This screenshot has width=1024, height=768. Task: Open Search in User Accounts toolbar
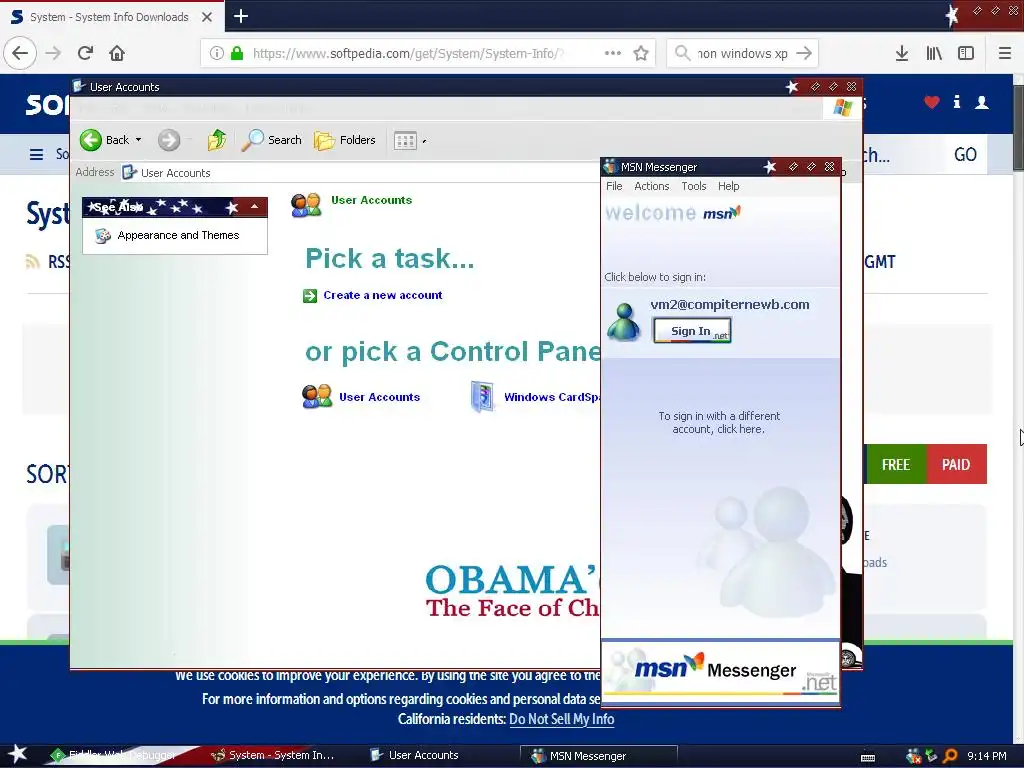tap(272, 140)
